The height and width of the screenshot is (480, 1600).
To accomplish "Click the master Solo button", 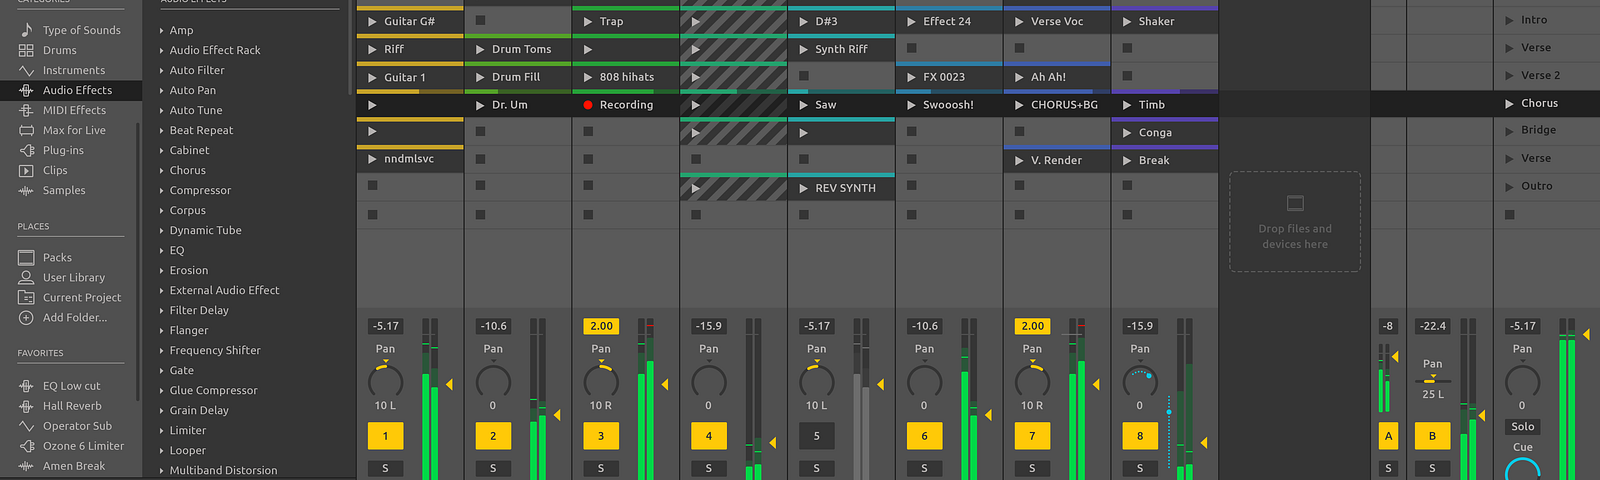I will (x=1522, y=427).
